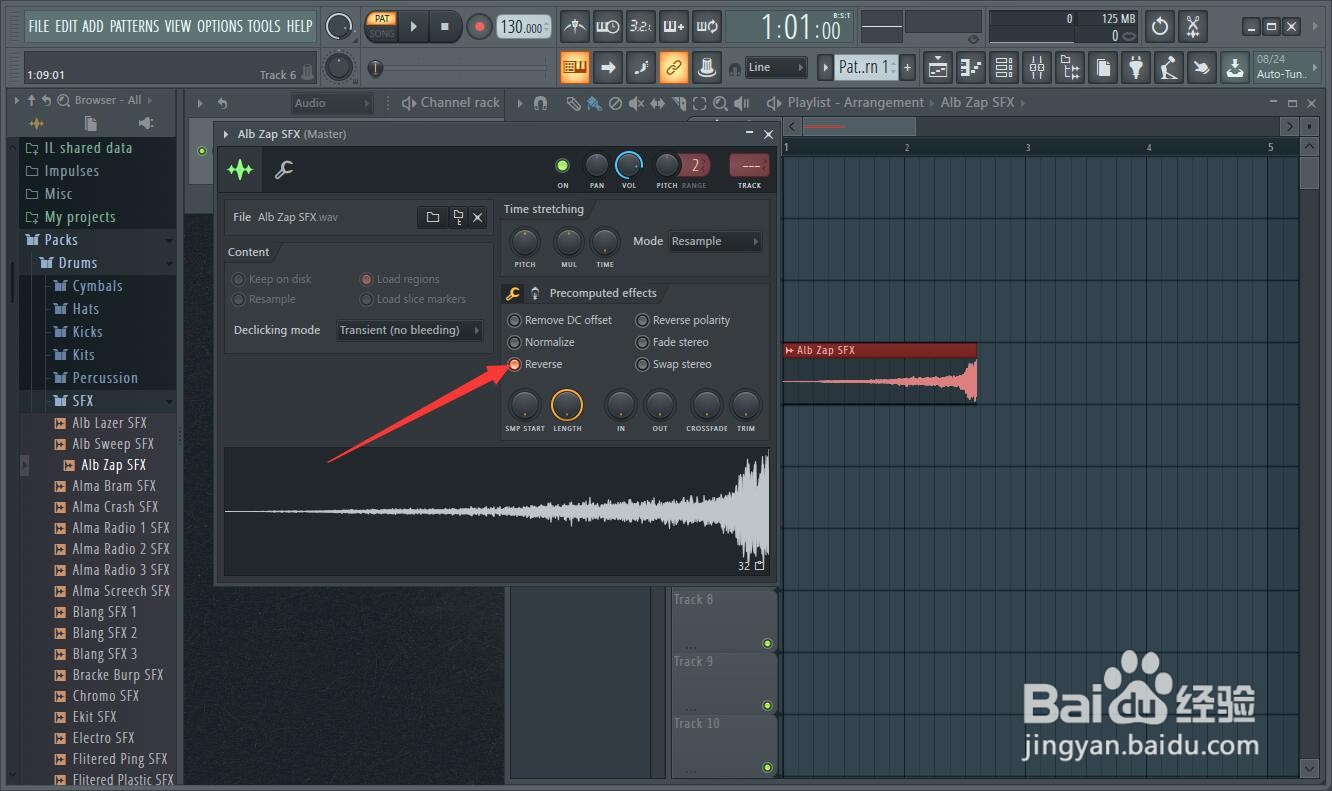The width and height of the screenshot is (1332, 791).
Task: Open the Declicking mode dropdown
Action: point(410,330)
